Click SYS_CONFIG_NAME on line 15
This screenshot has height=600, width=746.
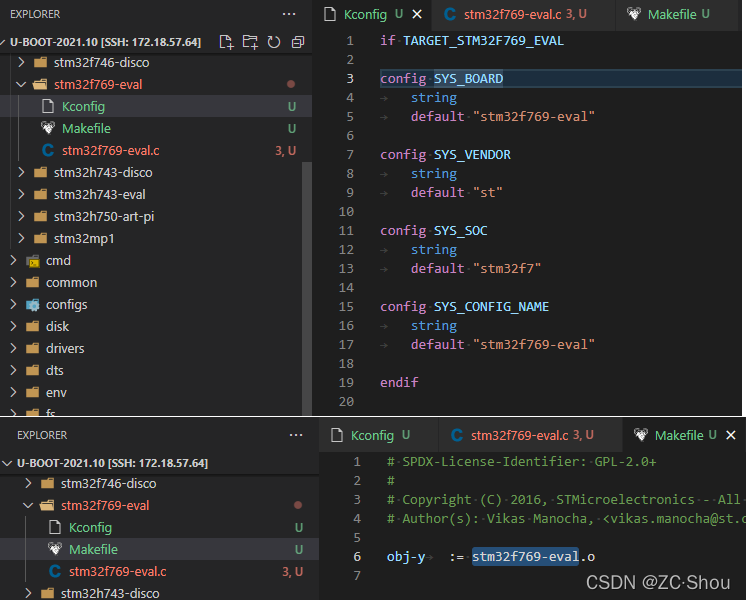pos(491,306)
